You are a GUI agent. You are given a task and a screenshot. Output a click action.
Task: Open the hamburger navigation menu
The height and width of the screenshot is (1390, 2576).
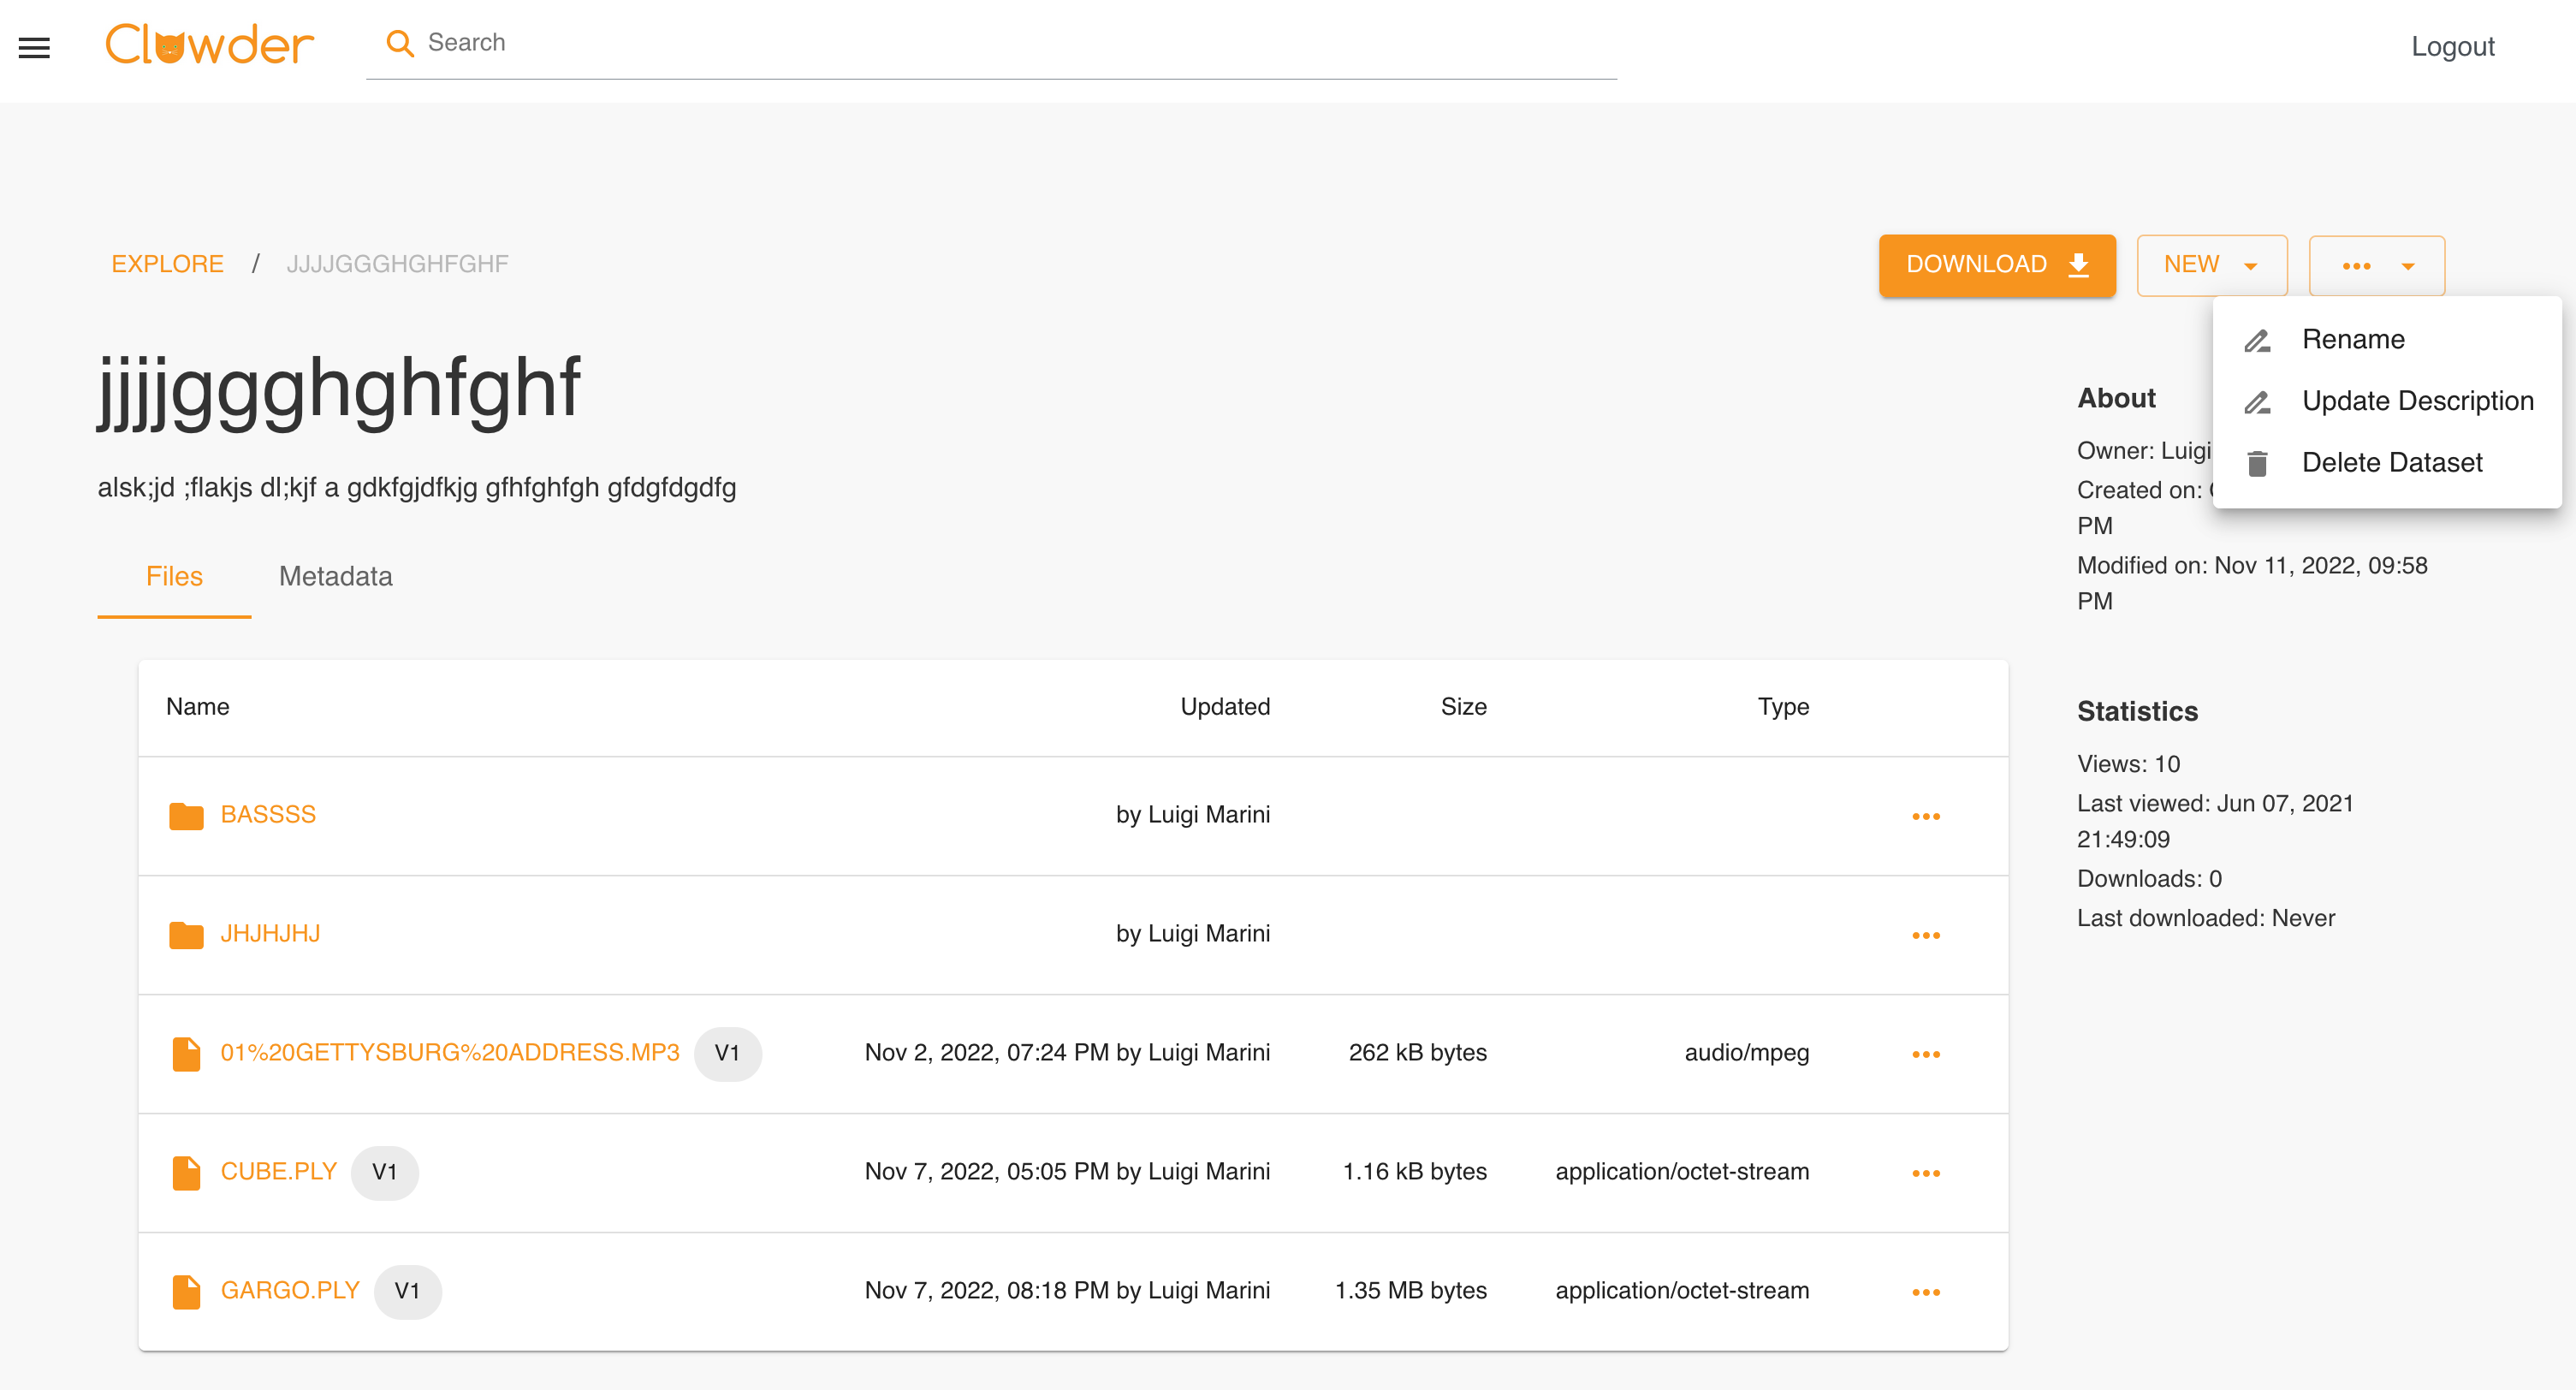tap(34, 47)
